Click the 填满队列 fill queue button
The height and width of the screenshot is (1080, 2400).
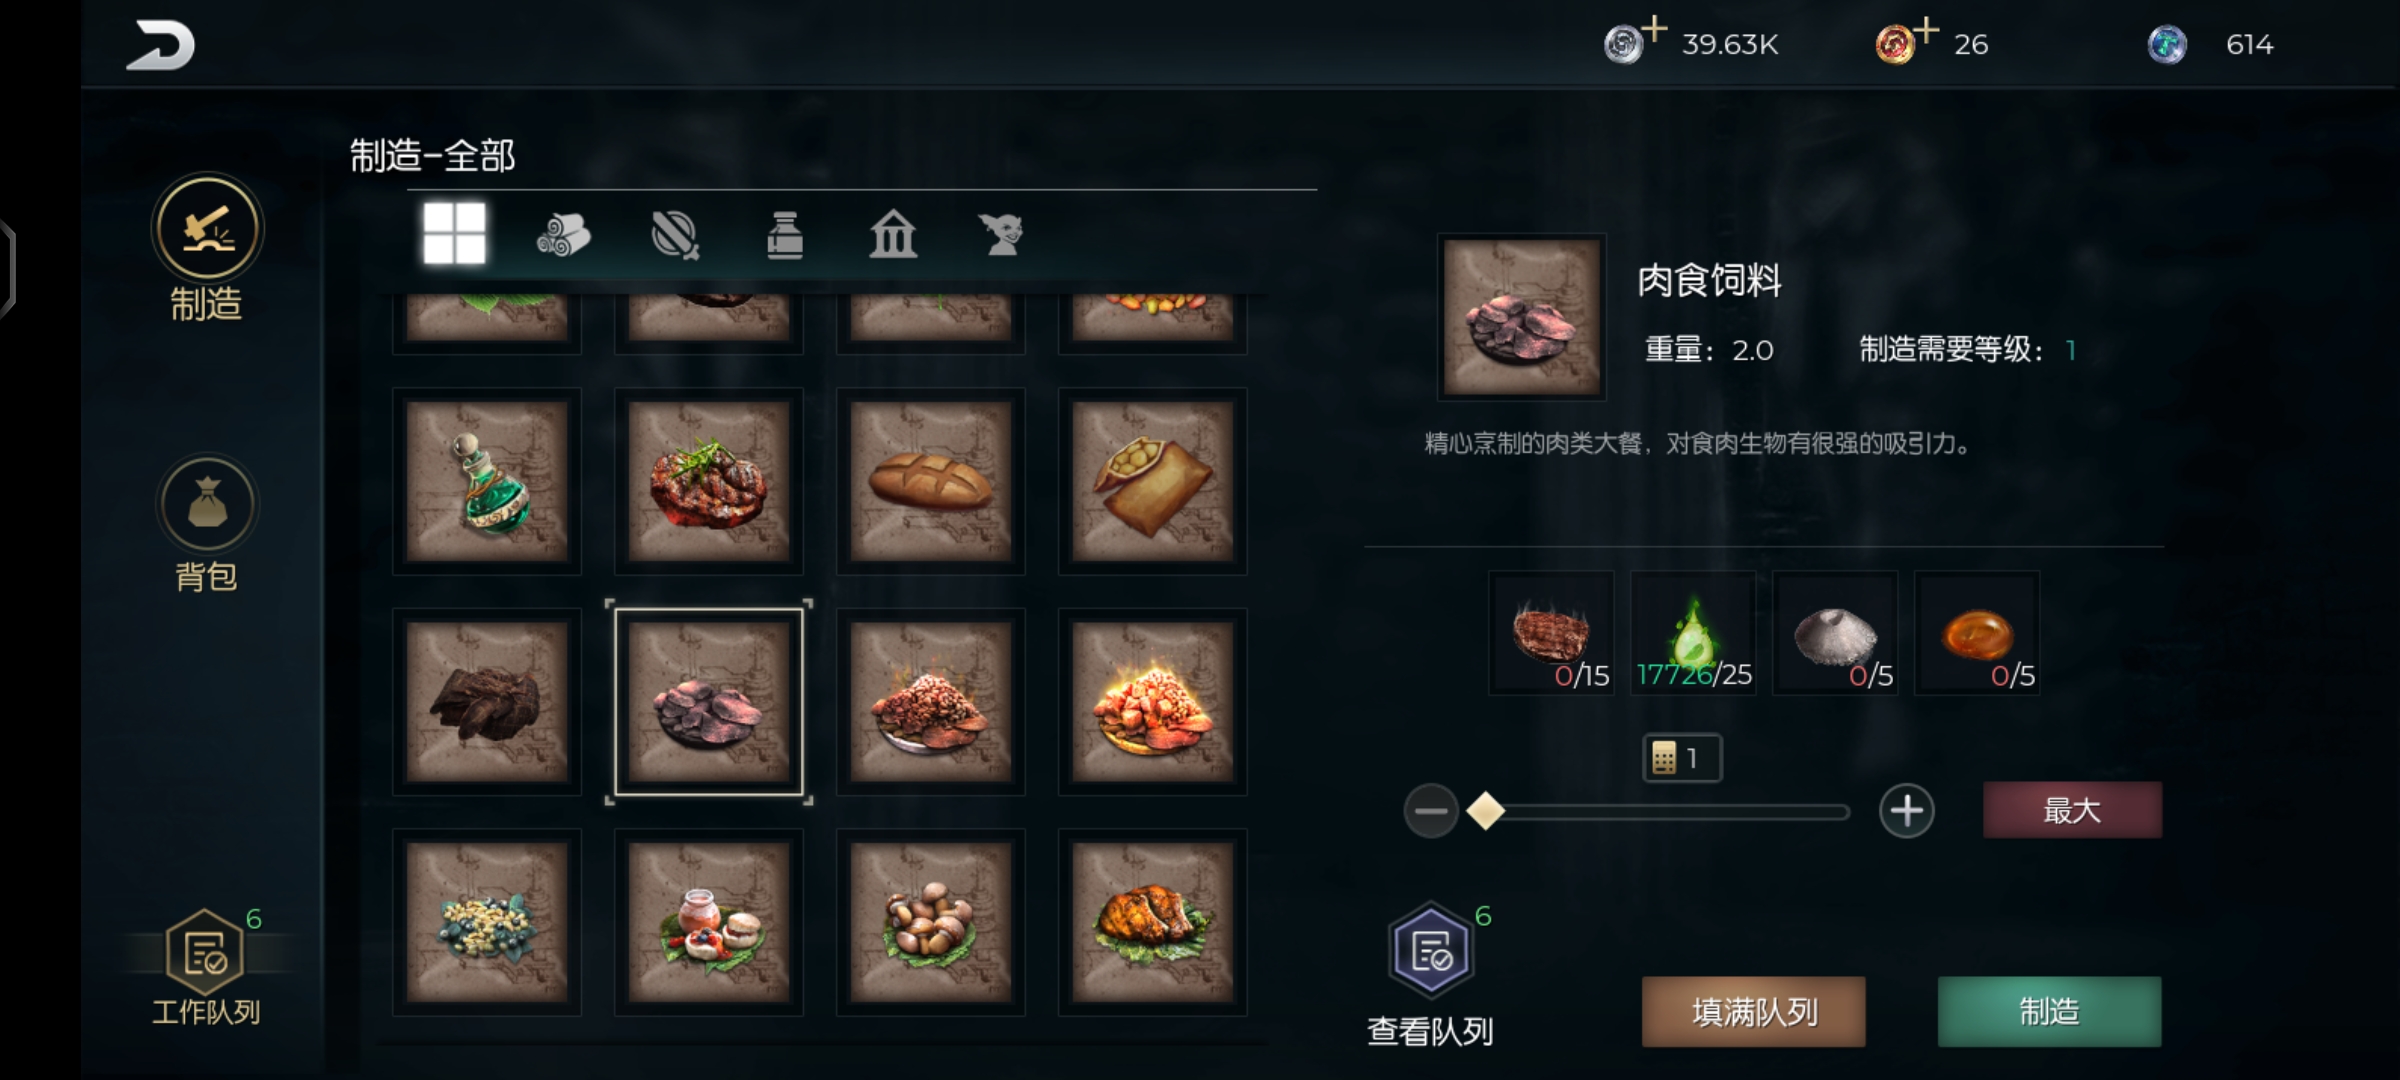point(1754,1012)
